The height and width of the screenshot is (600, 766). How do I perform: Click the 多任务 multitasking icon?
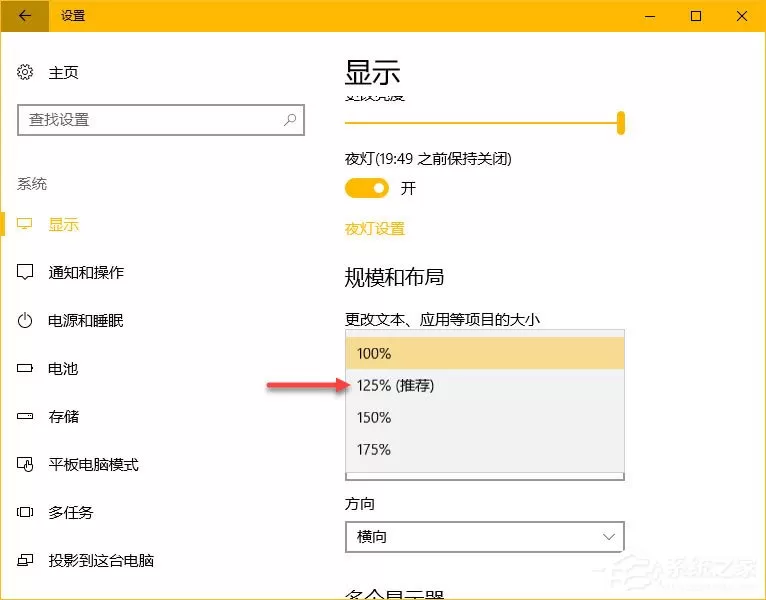point(25,512)
